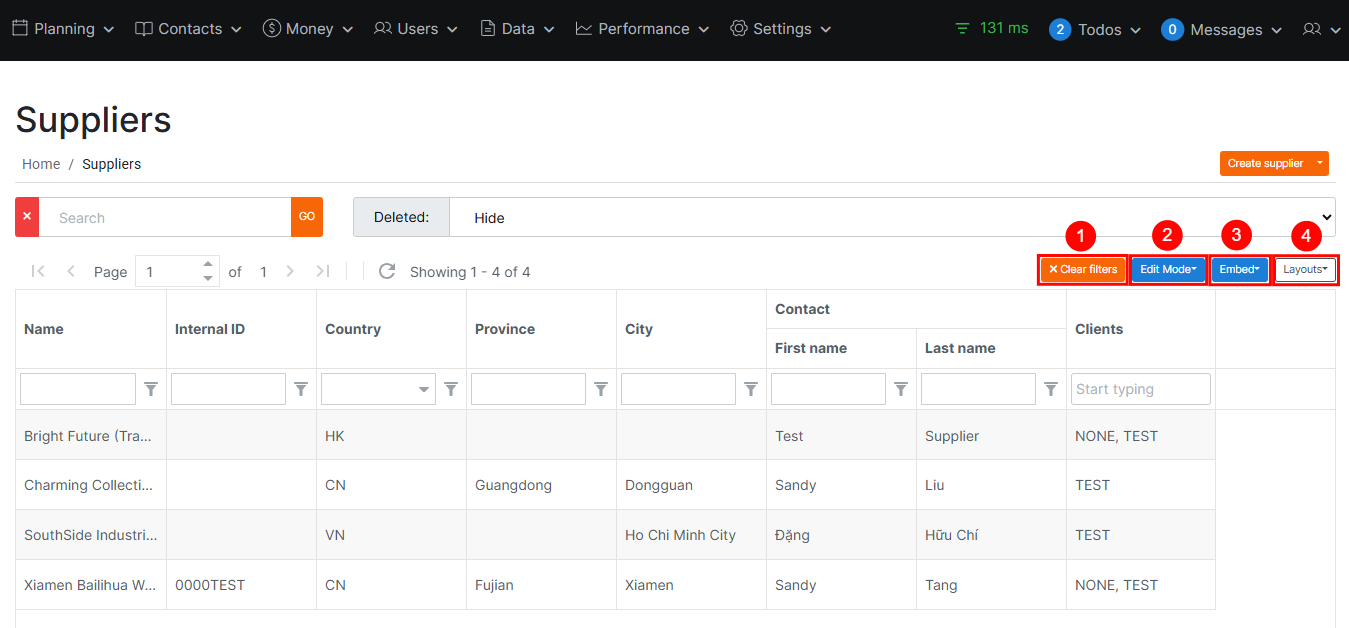Click the Ho Chi Minh City cell
The height and width of the screenshot is (628, 1349).
[x=691, y=535]
